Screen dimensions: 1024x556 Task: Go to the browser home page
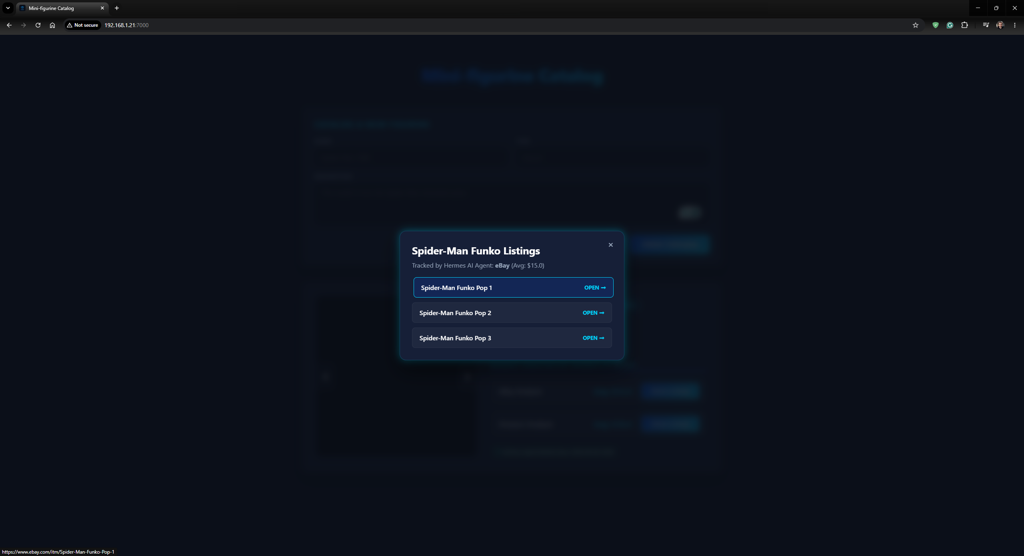(x=52, y=25)
